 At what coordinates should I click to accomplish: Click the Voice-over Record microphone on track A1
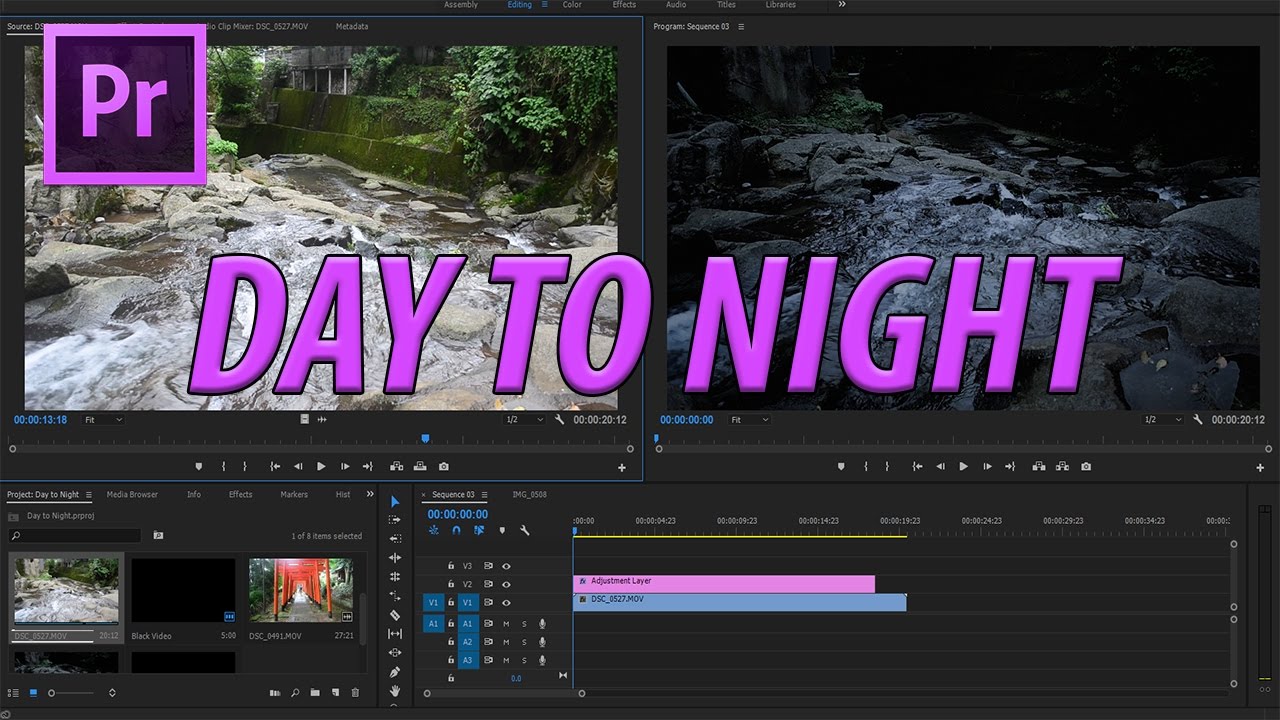pos(542,624)
